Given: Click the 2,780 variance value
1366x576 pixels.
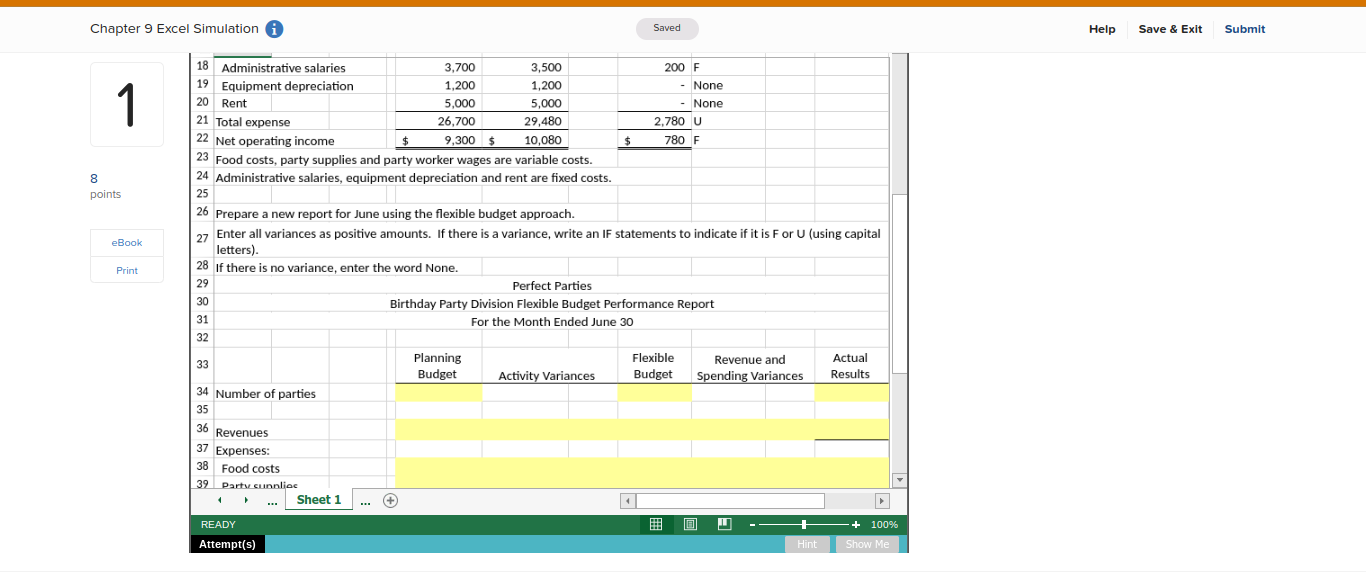Looking at the screenshot, I should pos(670,122).
